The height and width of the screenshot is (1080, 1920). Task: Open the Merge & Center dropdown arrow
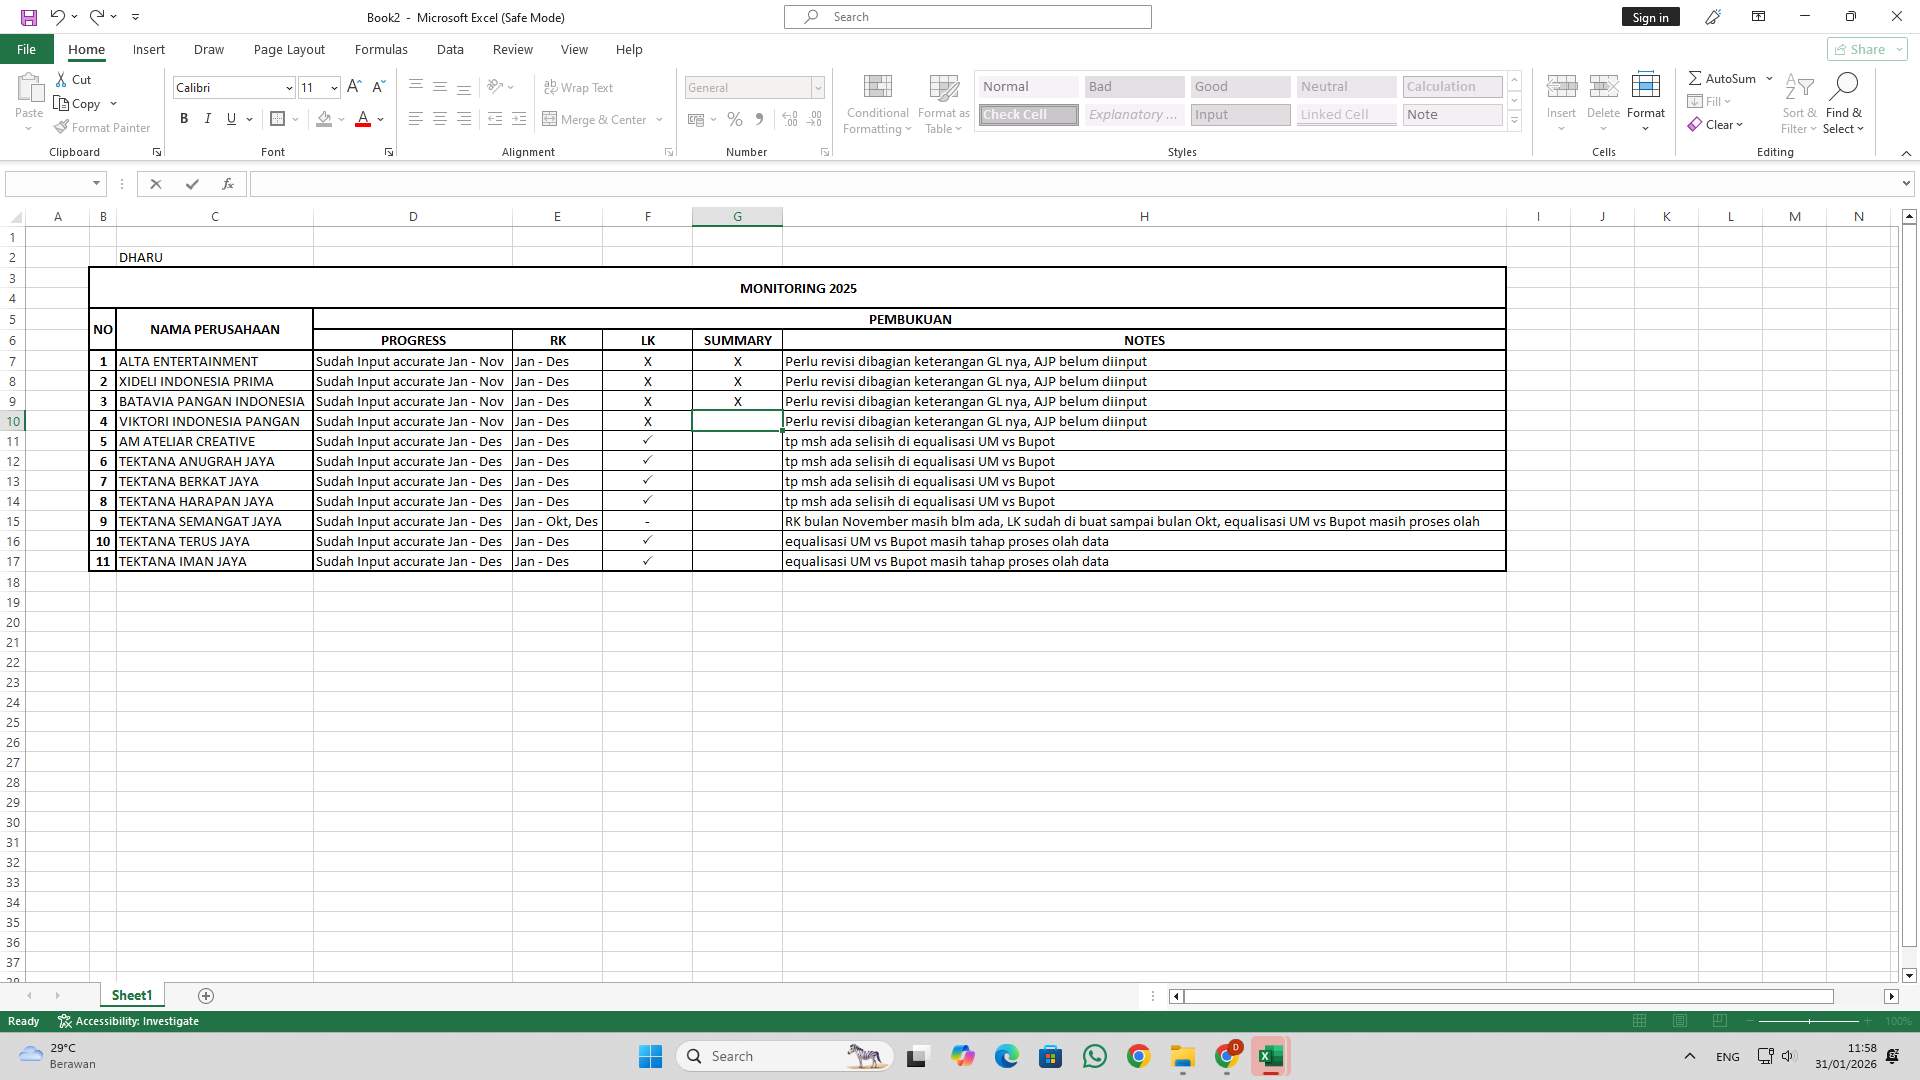(x=659, y=119)
